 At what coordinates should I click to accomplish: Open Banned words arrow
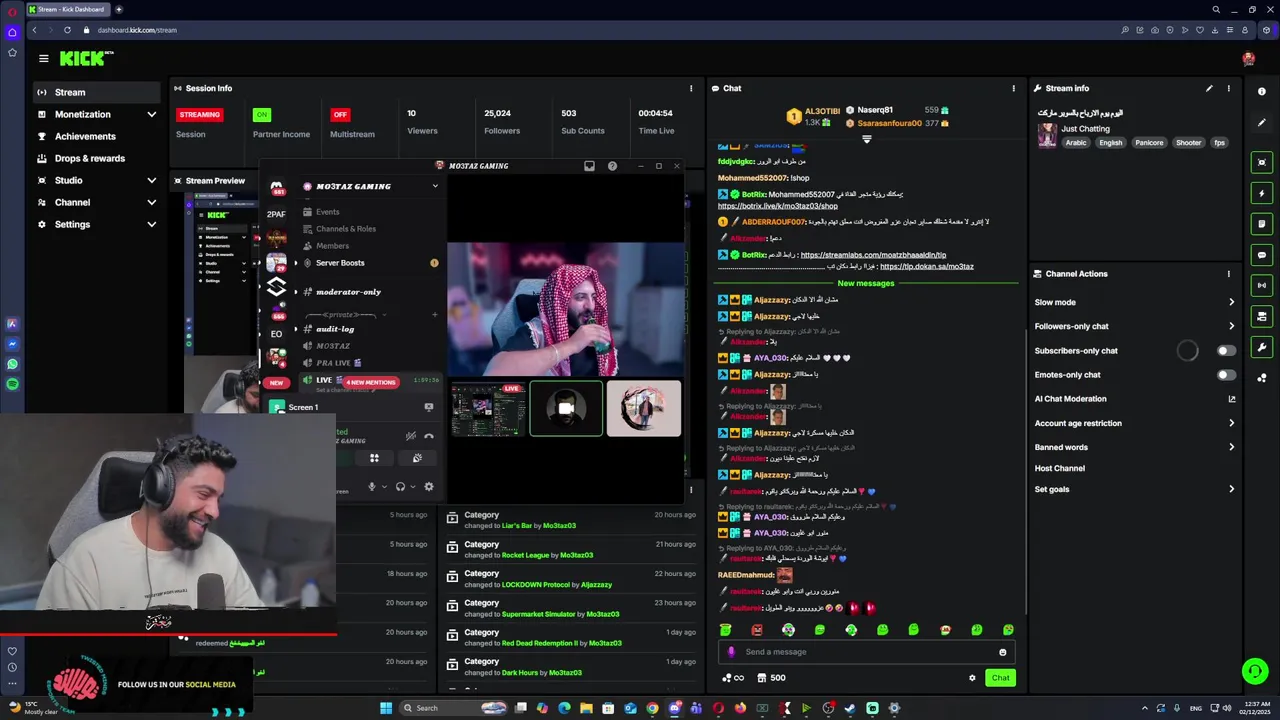[x=1231, y=447]
